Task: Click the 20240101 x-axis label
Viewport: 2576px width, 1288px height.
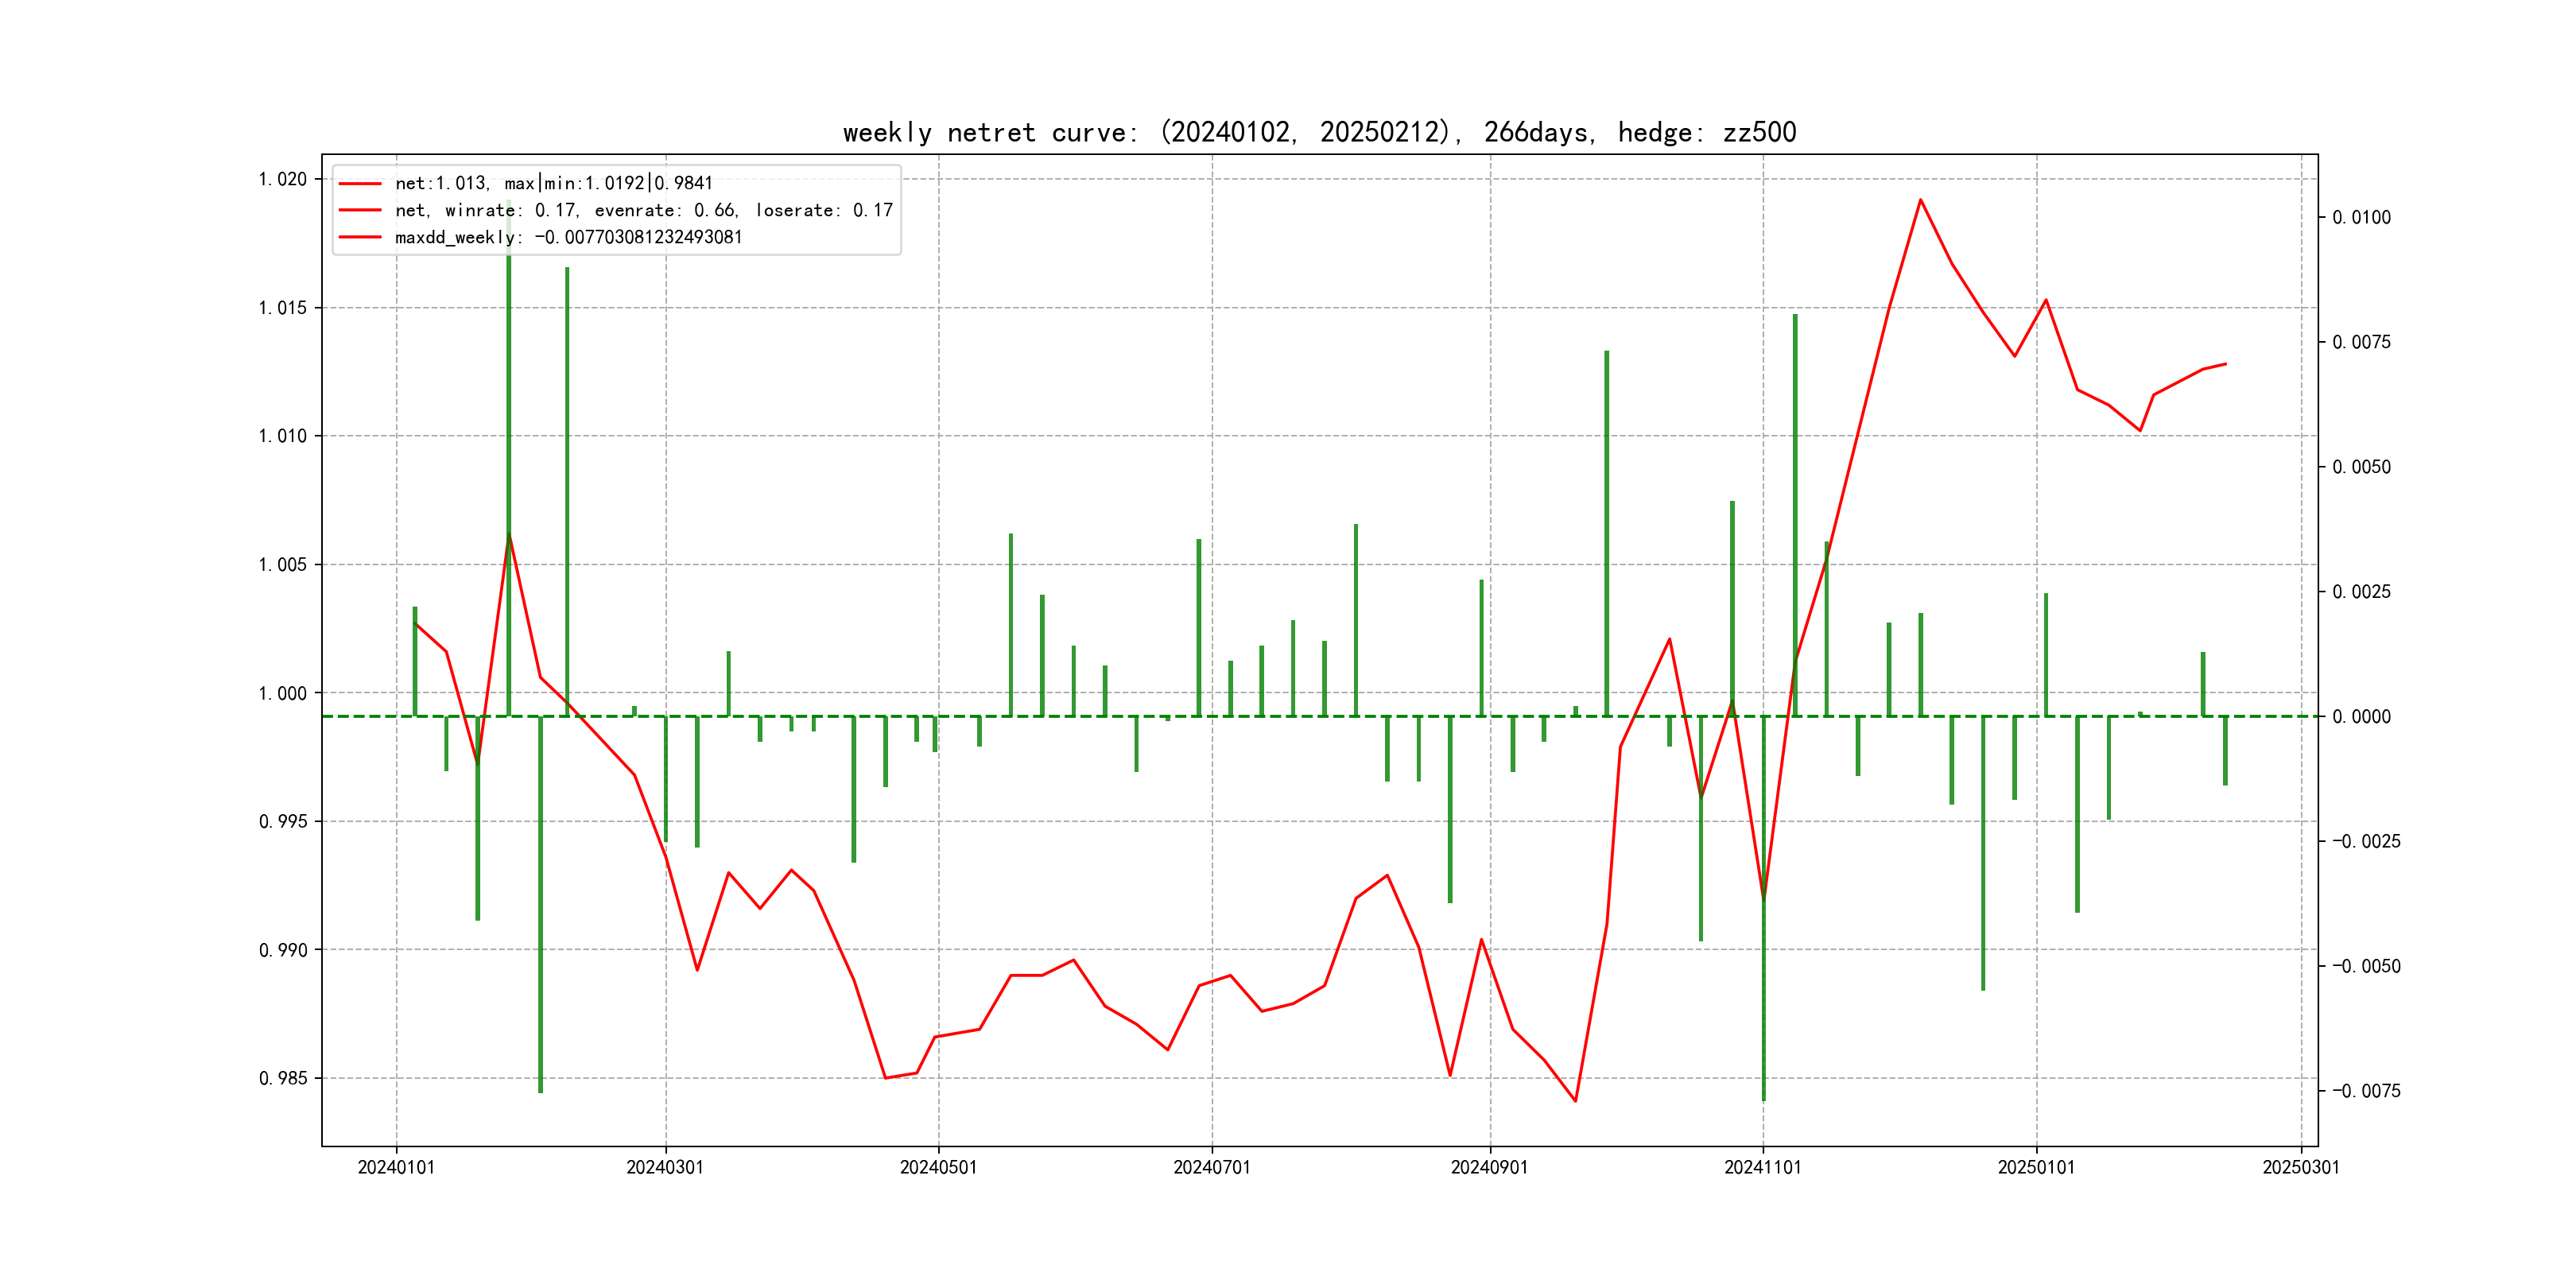Action: click(x=396, y=1167)
